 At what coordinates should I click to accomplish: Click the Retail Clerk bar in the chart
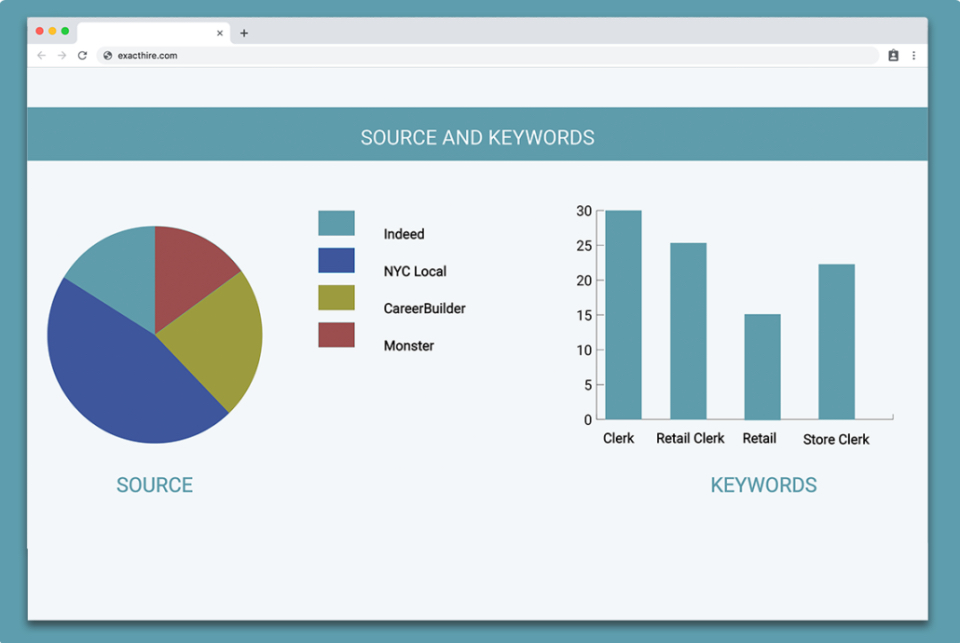(x=688, y=331)
